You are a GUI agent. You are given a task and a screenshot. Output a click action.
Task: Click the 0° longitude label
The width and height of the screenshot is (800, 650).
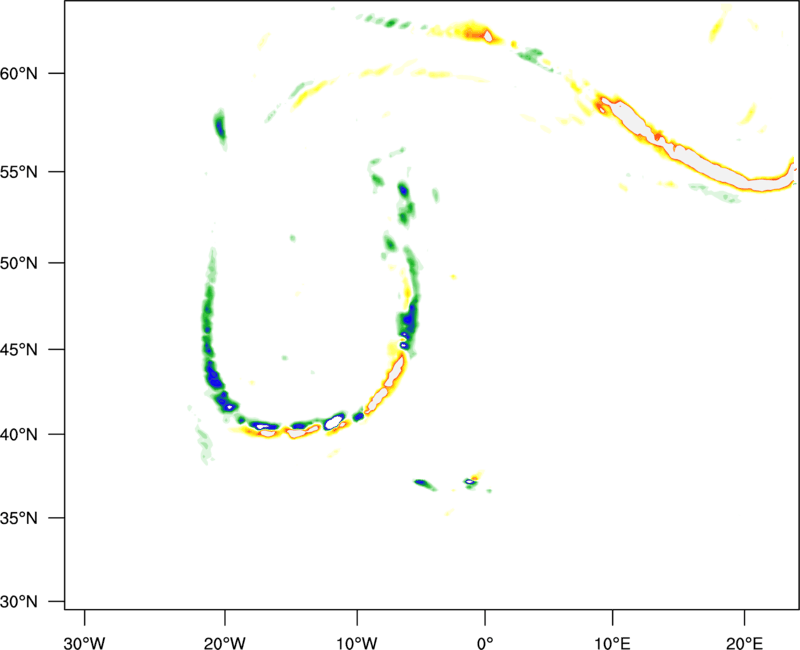[485, 643]
